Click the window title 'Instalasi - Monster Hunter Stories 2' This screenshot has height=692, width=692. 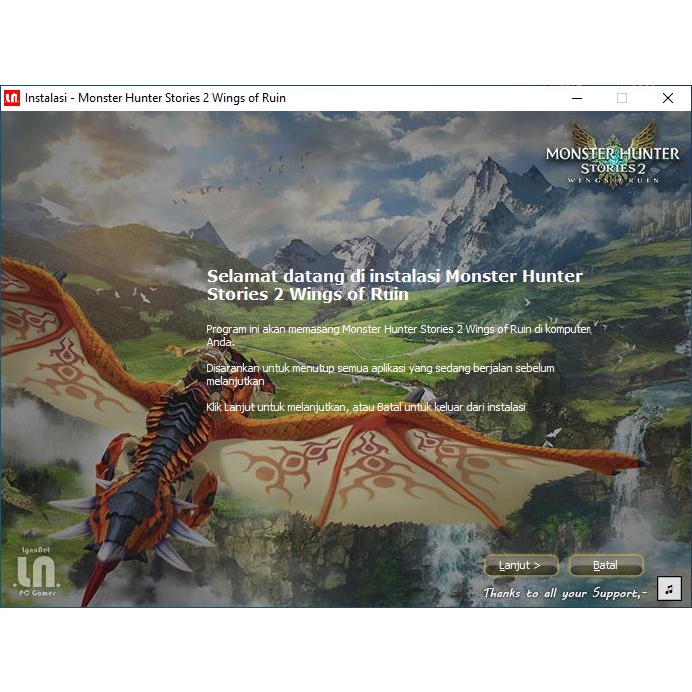tap(155, 98)
